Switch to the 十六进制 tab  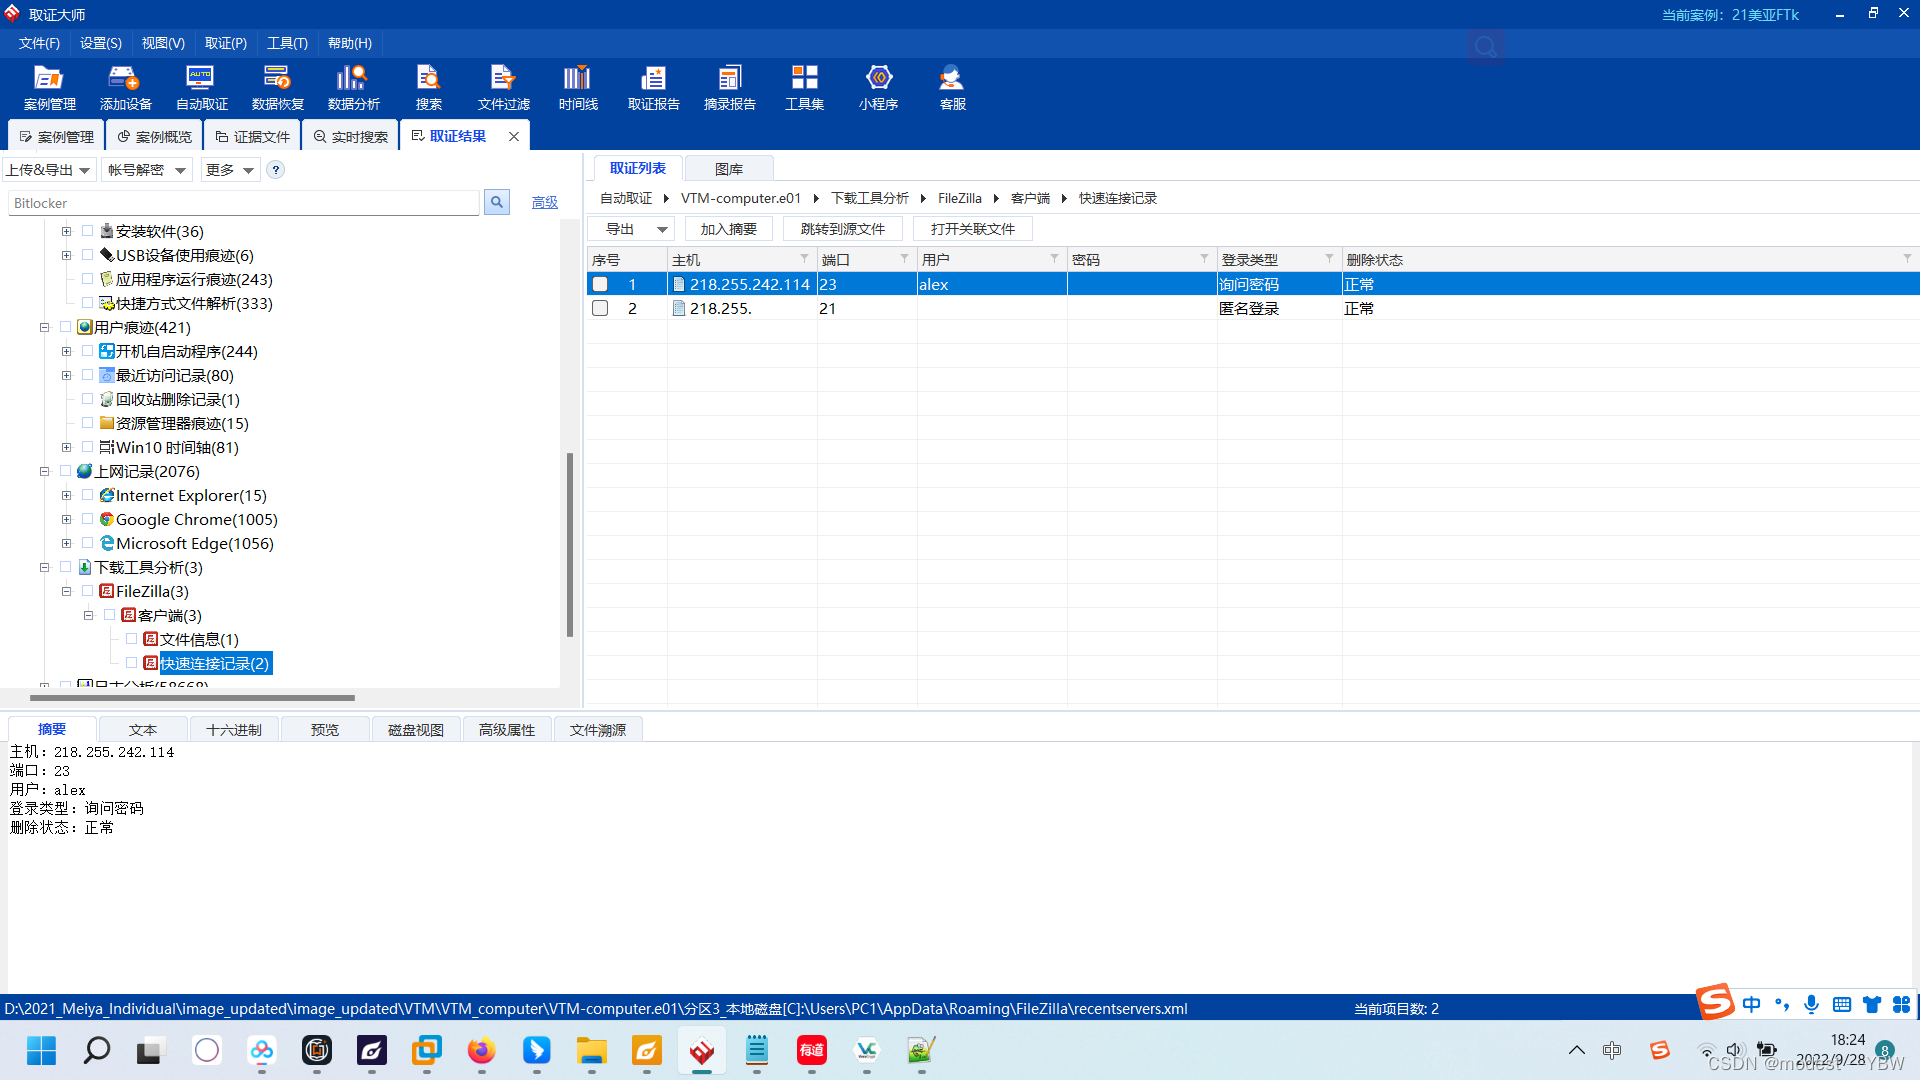point(233,730)
